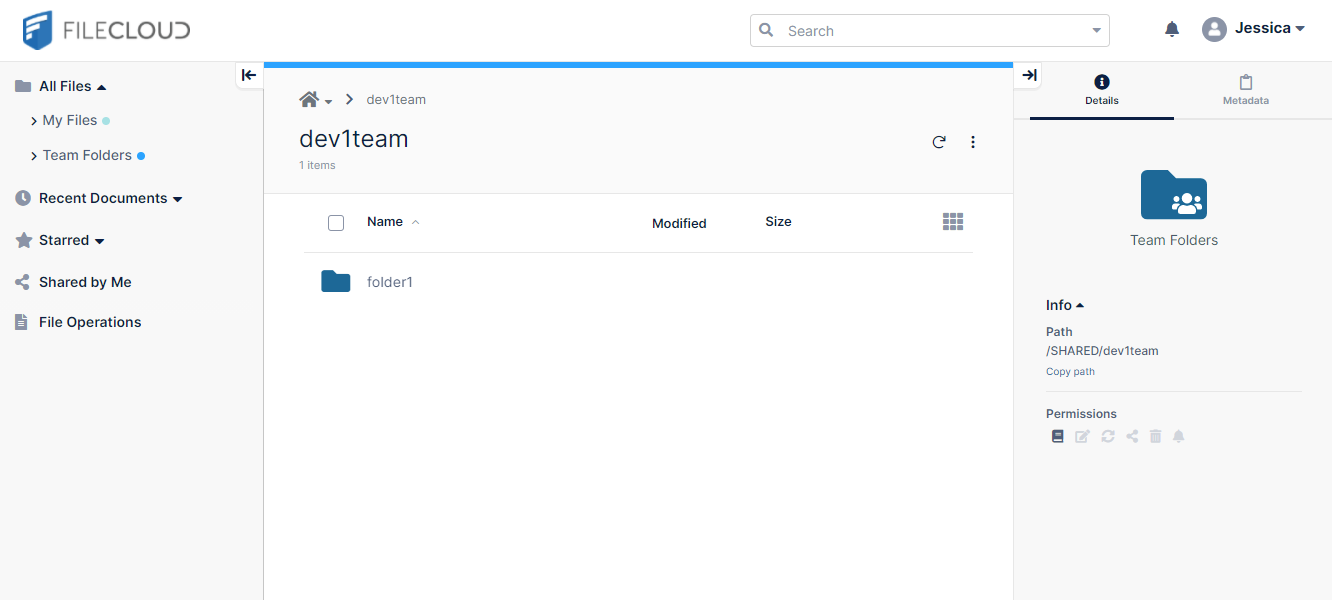Switch to the Metadata tab
Viewport: 1332px width, 600px height.
tap(1245, 90)
